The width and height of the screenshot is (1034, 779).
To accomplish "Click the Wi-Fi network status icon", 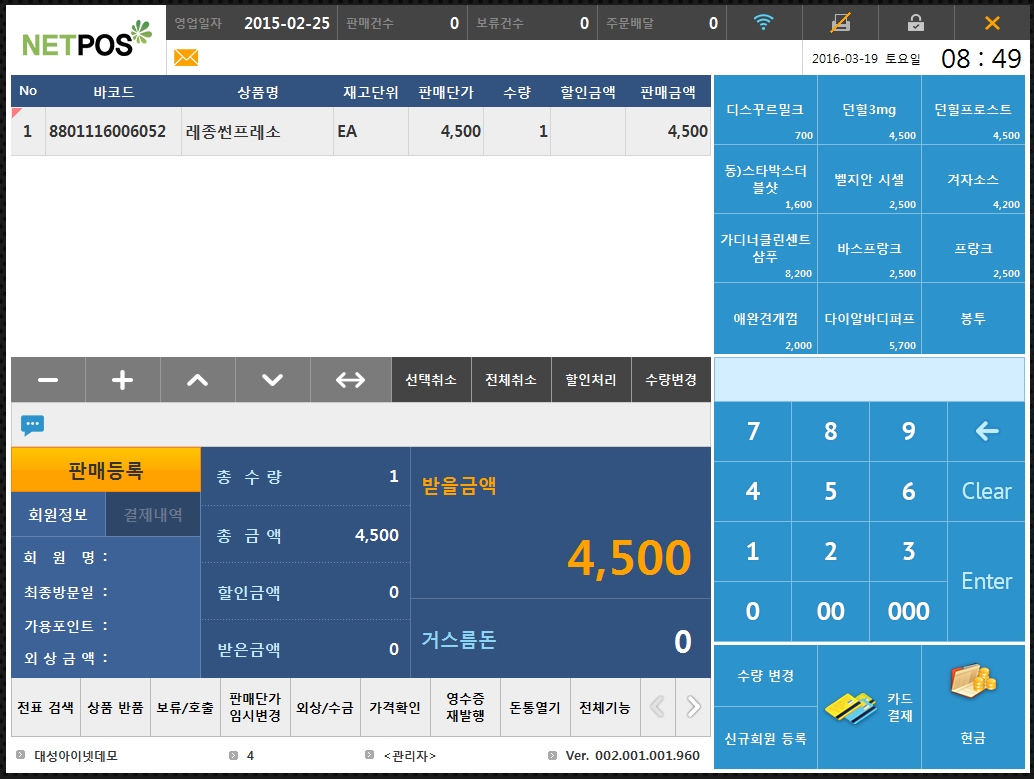I will click(764, 22).
